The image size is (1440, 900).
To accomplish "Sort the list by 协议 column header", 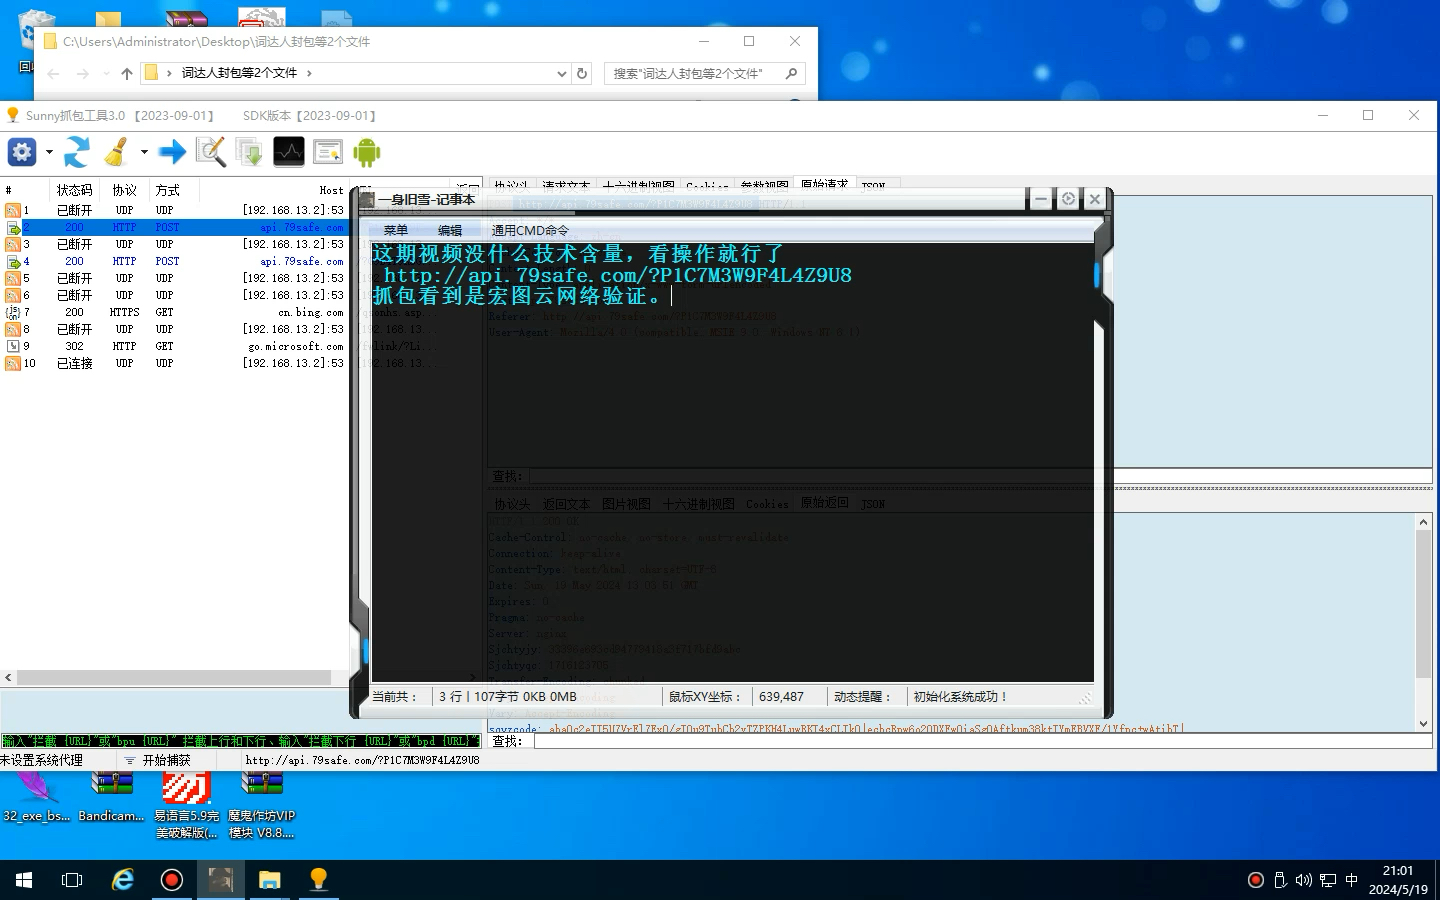I will (x=125, y=190).
